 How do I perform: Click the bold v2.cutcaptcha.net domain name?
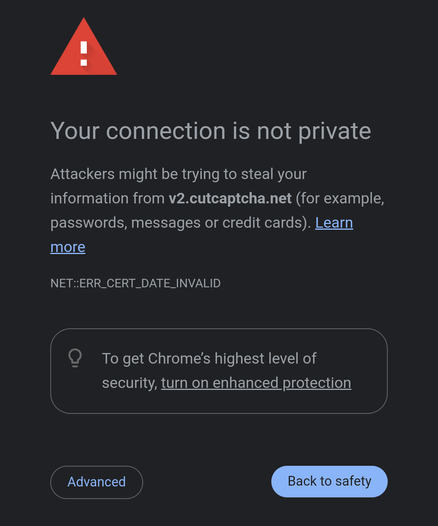tap(230, 198)
